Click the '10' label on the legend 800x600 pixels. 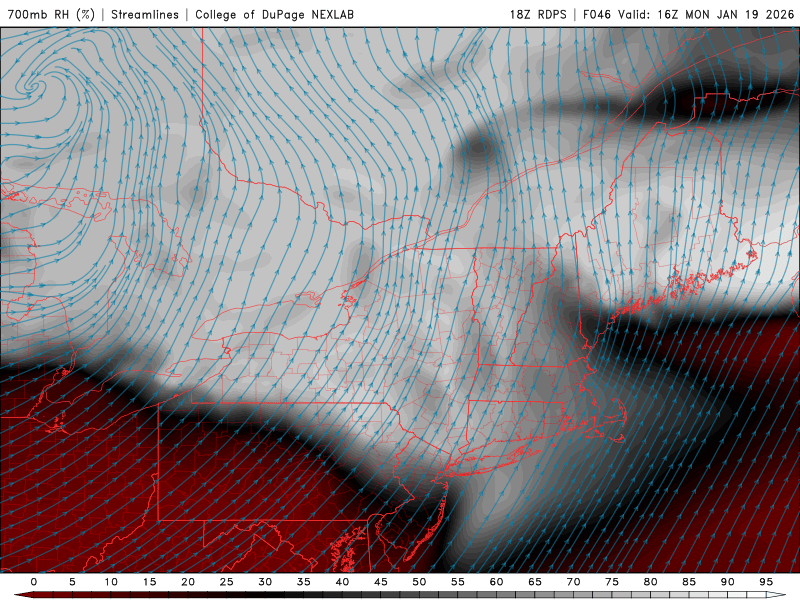[x=111, y=582]
